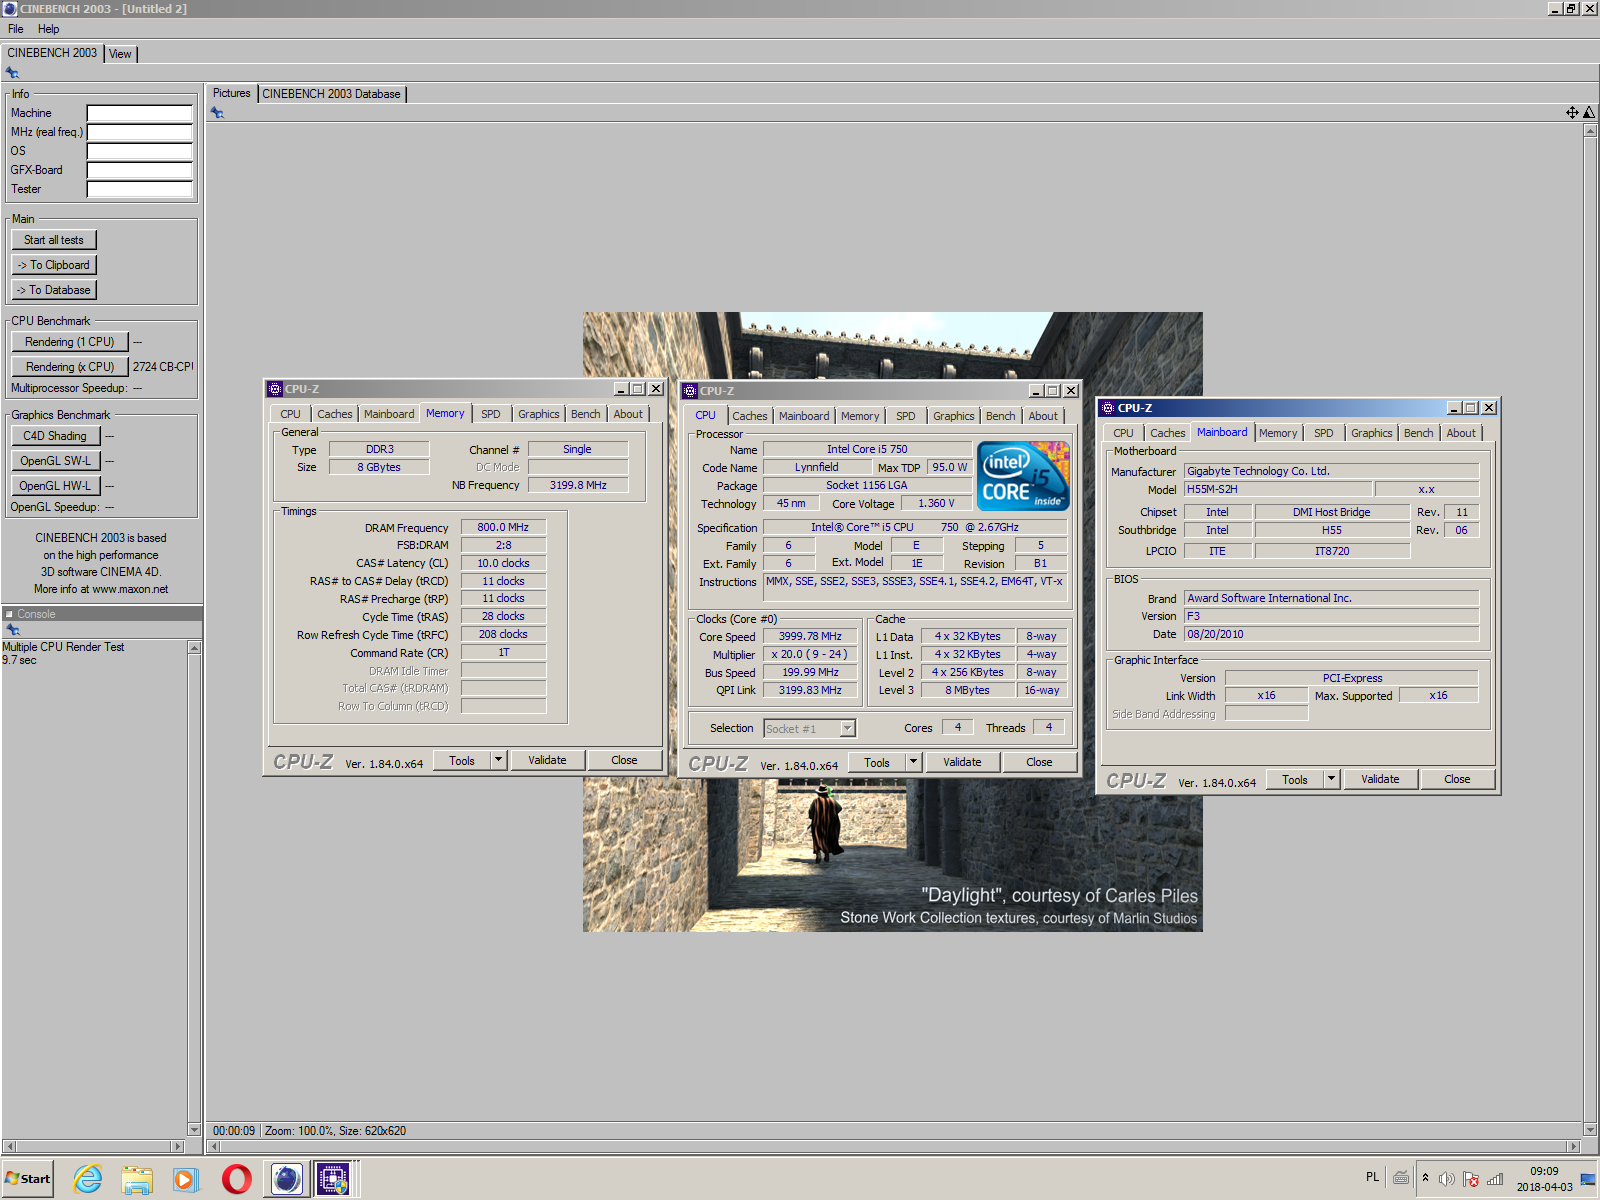
Task: Click the OS input field
Action: pyautogui.click(x=140, y=151)
